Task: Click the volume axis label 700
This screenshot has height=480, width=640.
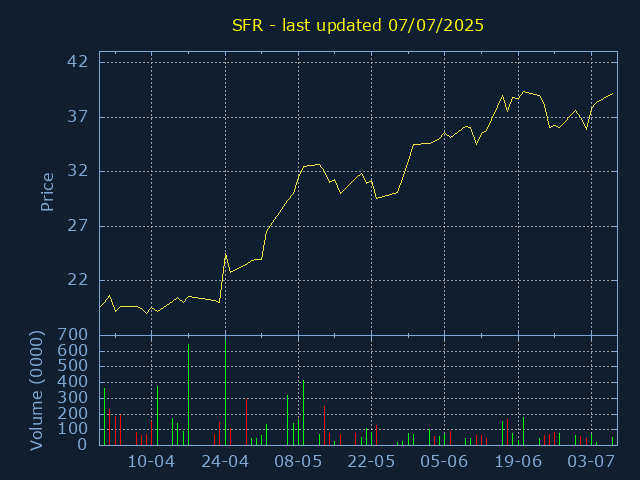Action: point(73,335)
